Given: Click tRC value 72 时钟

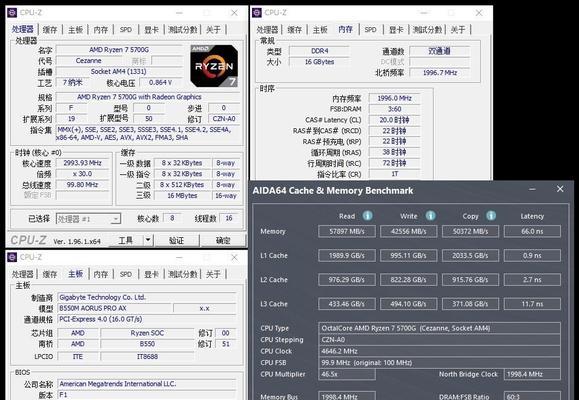Looking at the screenshot, I should [394, 163].
